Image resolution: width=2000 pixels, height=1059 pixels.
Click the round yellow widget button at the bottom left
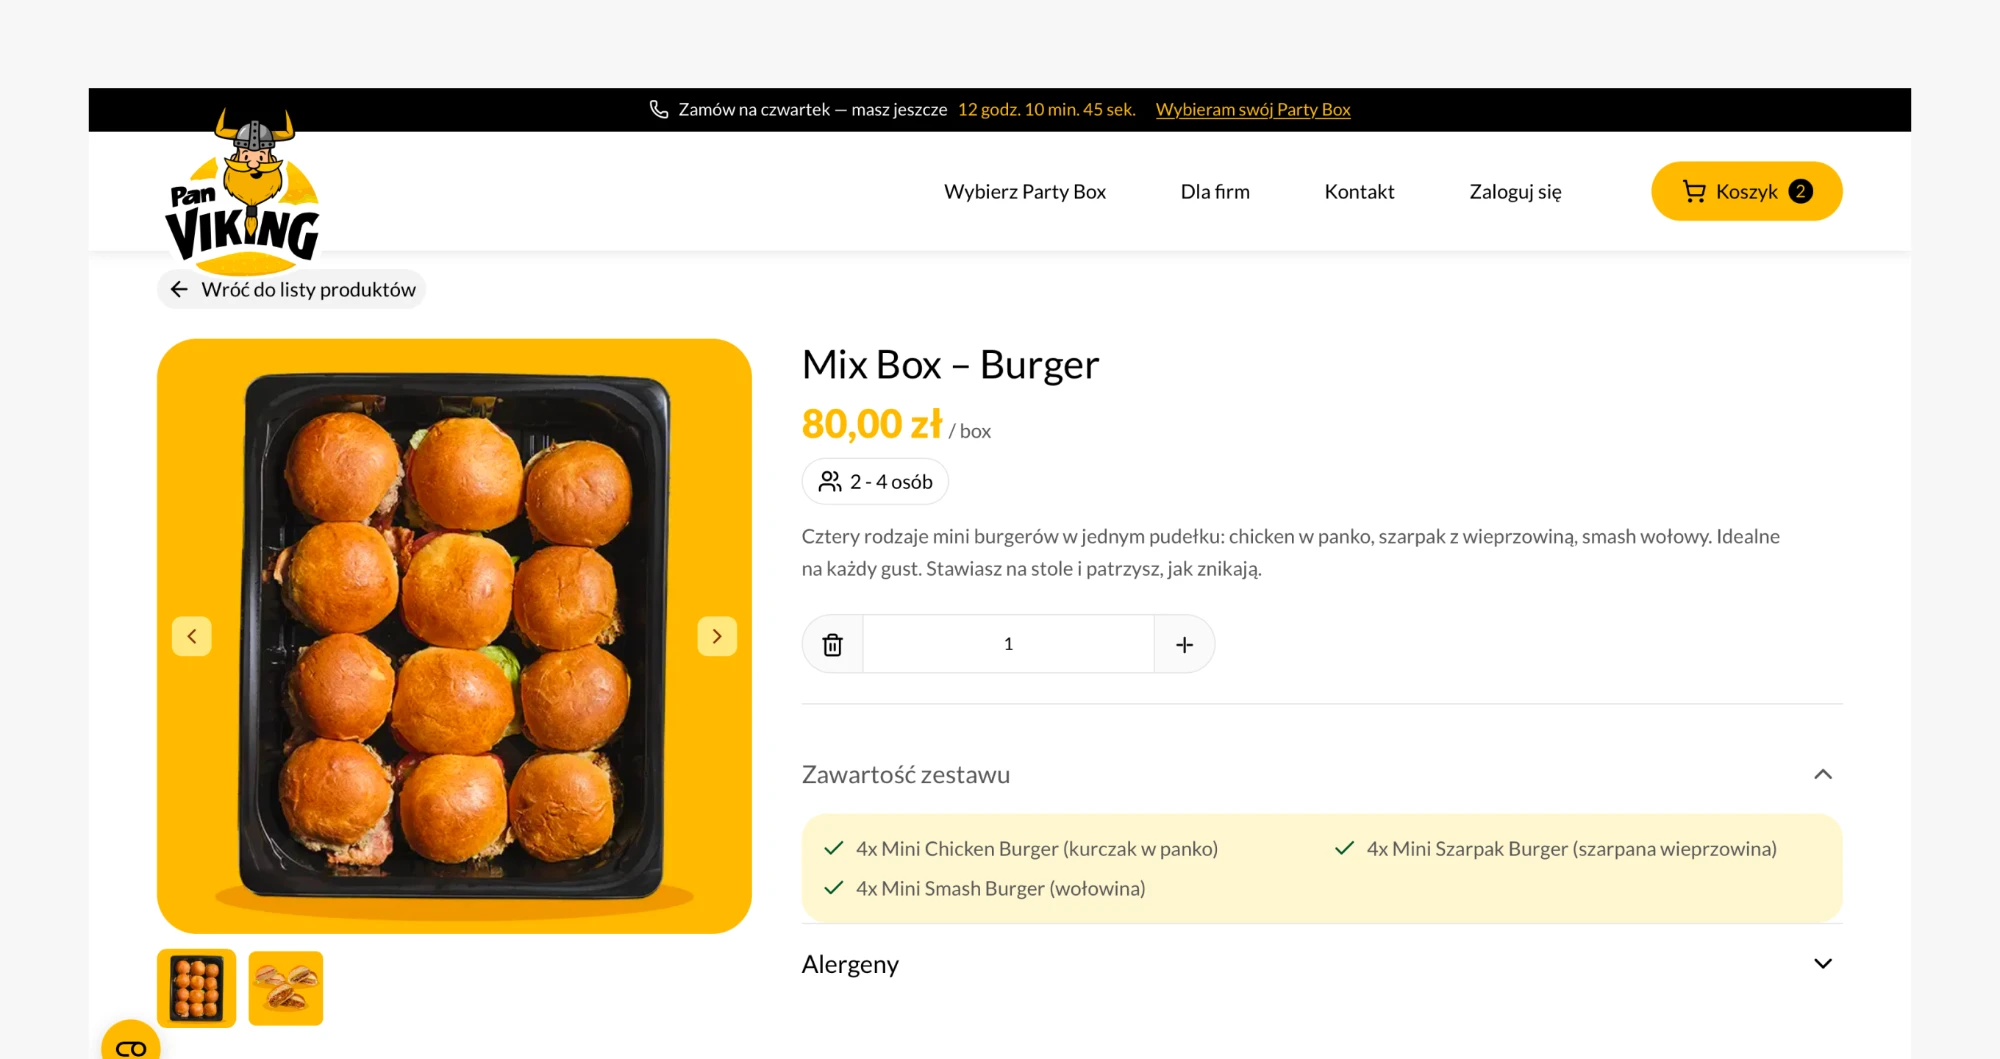point(131,1043)
